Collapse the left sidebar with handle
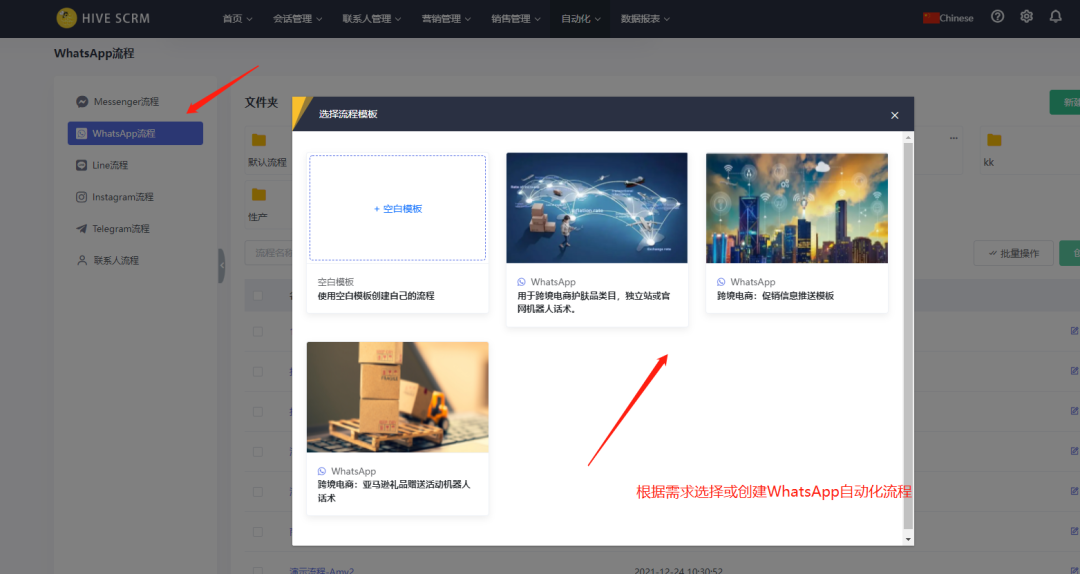The image size is (1080, 574). (x=222, y=265)
